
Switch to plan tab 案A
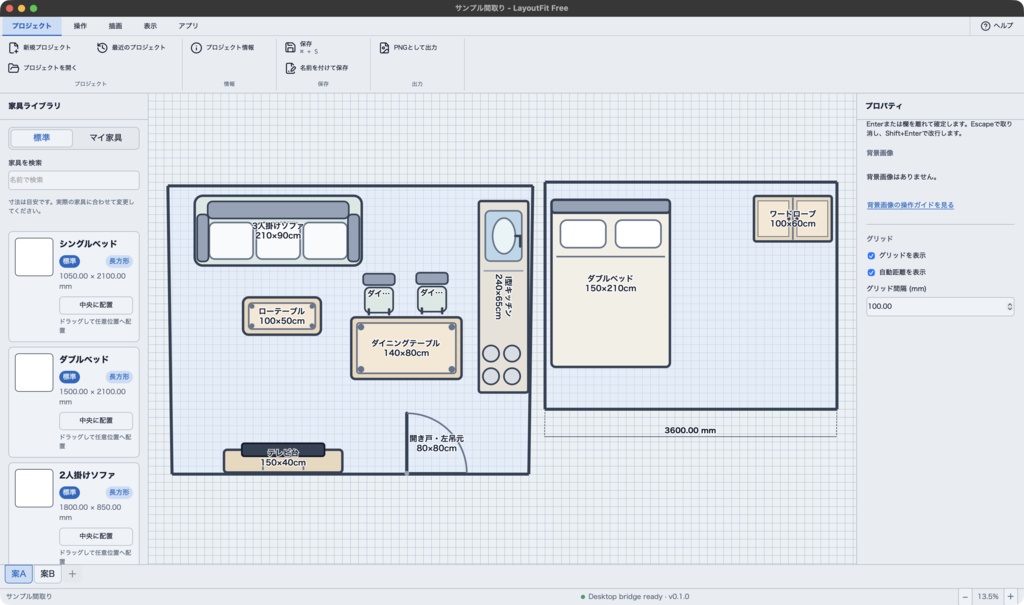coord(18,574)
